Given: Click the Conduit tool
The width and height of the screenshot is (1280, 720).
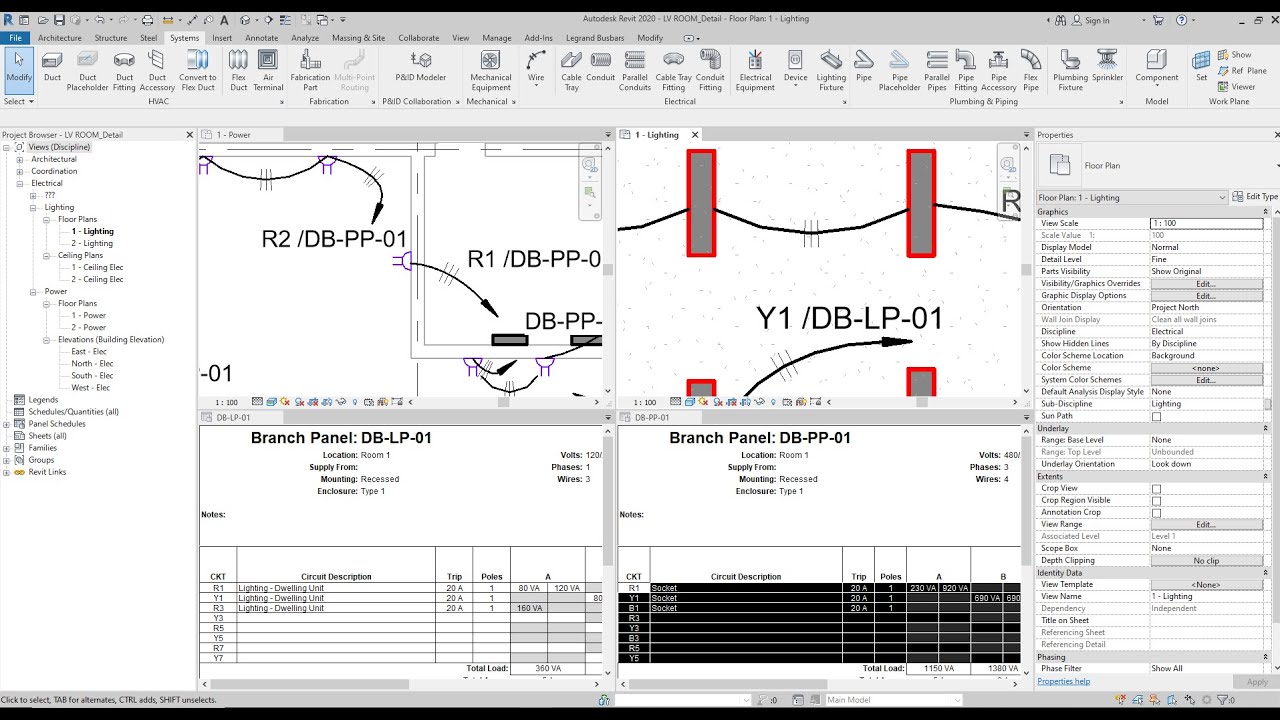Looking at the screenshot, I should coord(601,66).
